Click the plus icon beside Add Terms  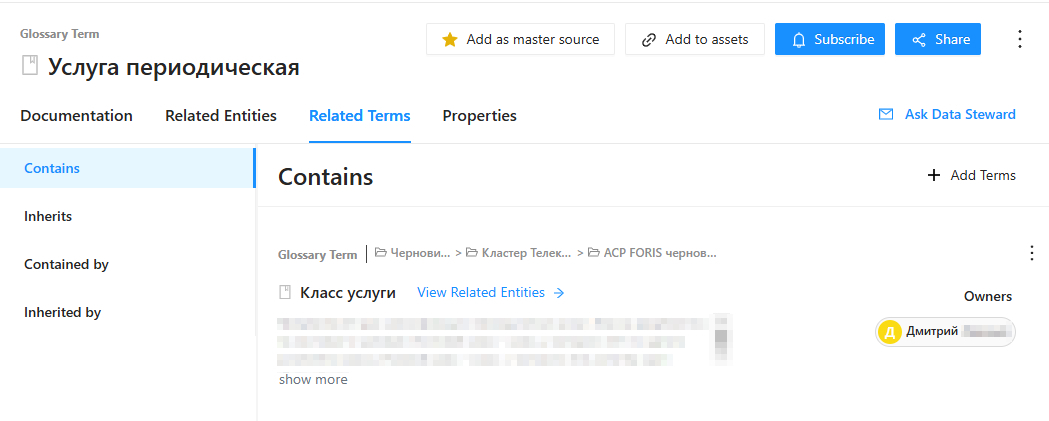point(934,175)
